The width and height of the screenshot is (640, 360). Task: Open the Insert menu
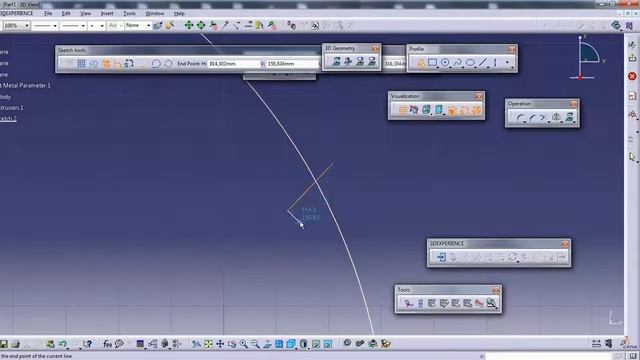(x=107, y=13)
